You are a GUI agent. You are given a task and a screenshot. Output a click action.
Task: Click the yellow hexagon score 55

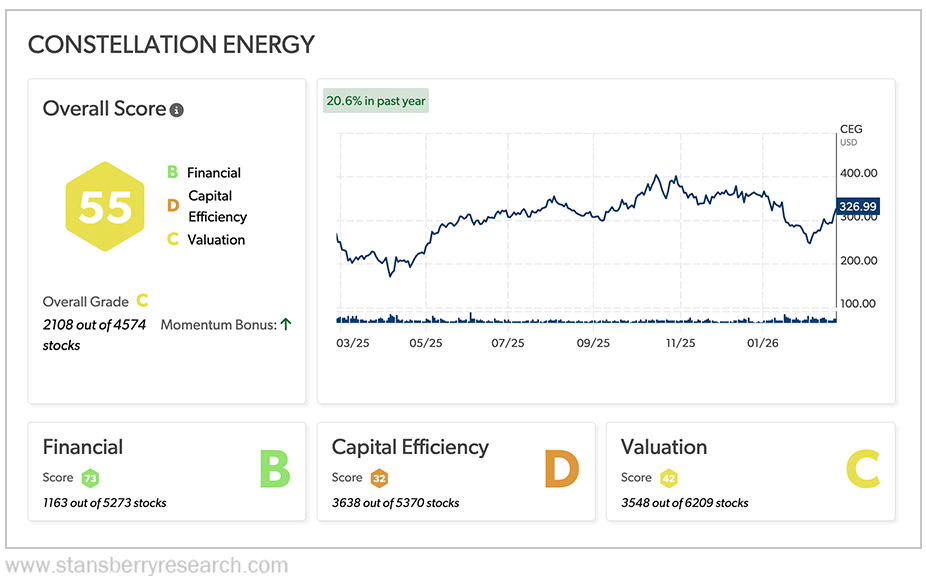point(105,207)
